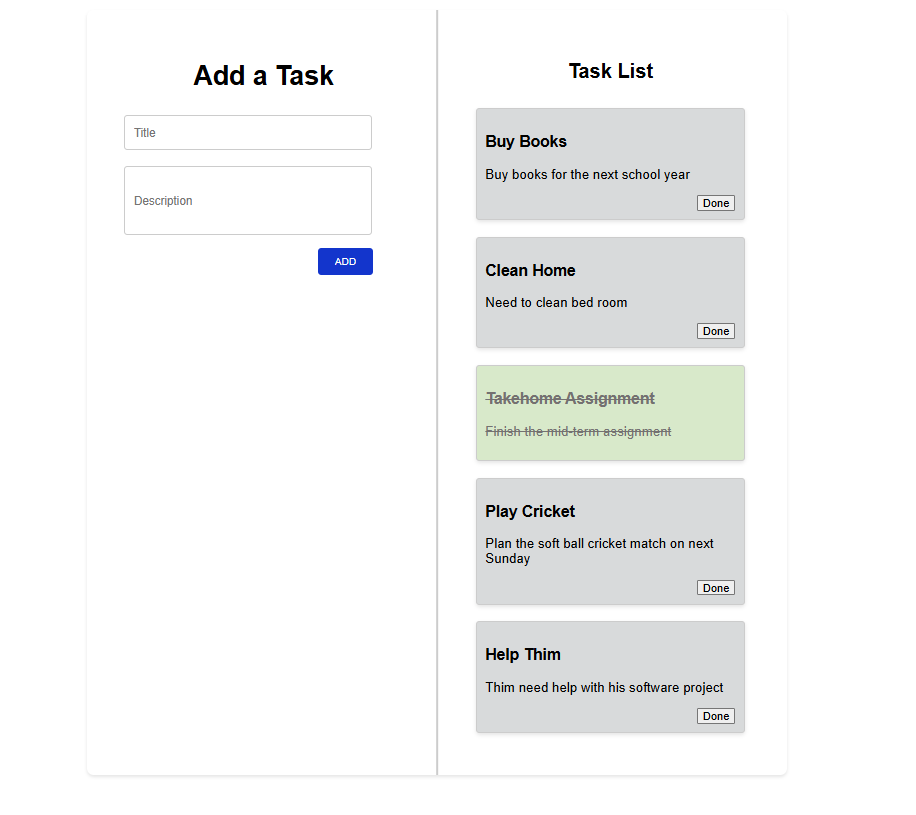Viewport: 916px width, 815px height.
Task: Click the soft ball cricket match description
Action: coord(599,551)
